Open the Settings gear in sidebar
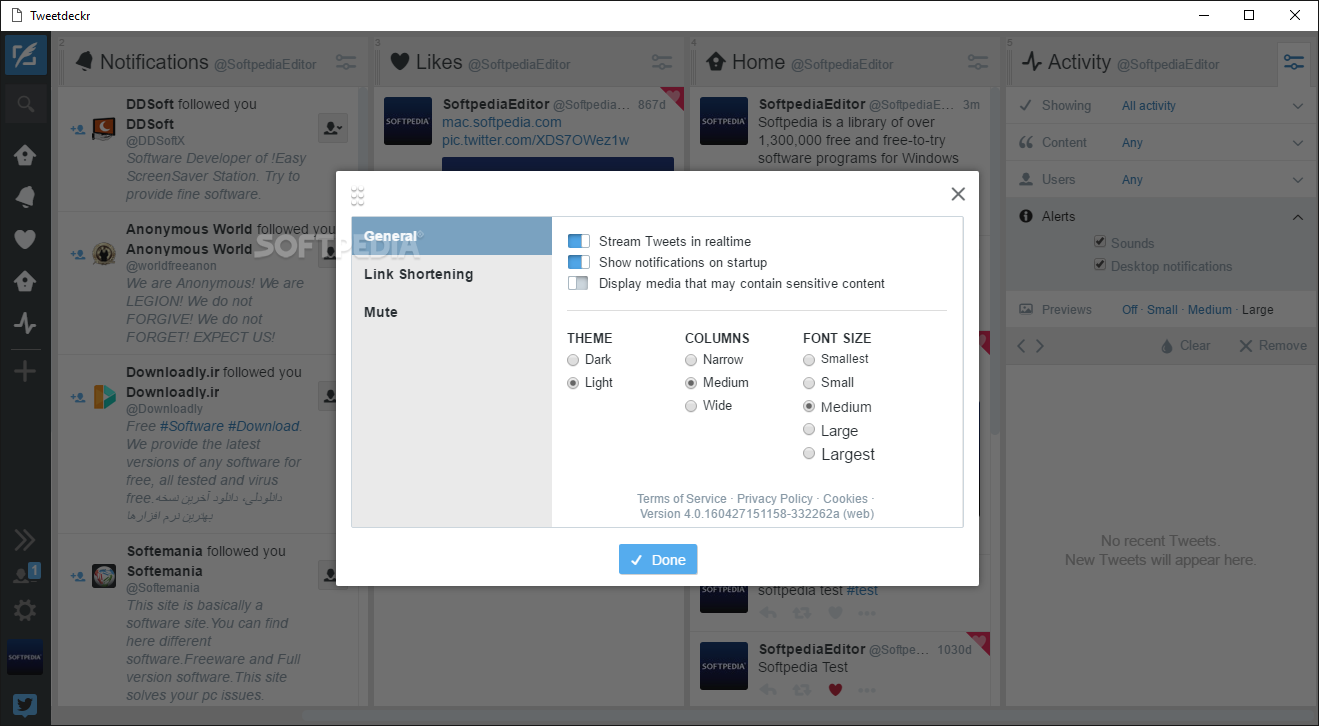The image size is (1319, 726). pyautogui.click(x=25, y=610)
